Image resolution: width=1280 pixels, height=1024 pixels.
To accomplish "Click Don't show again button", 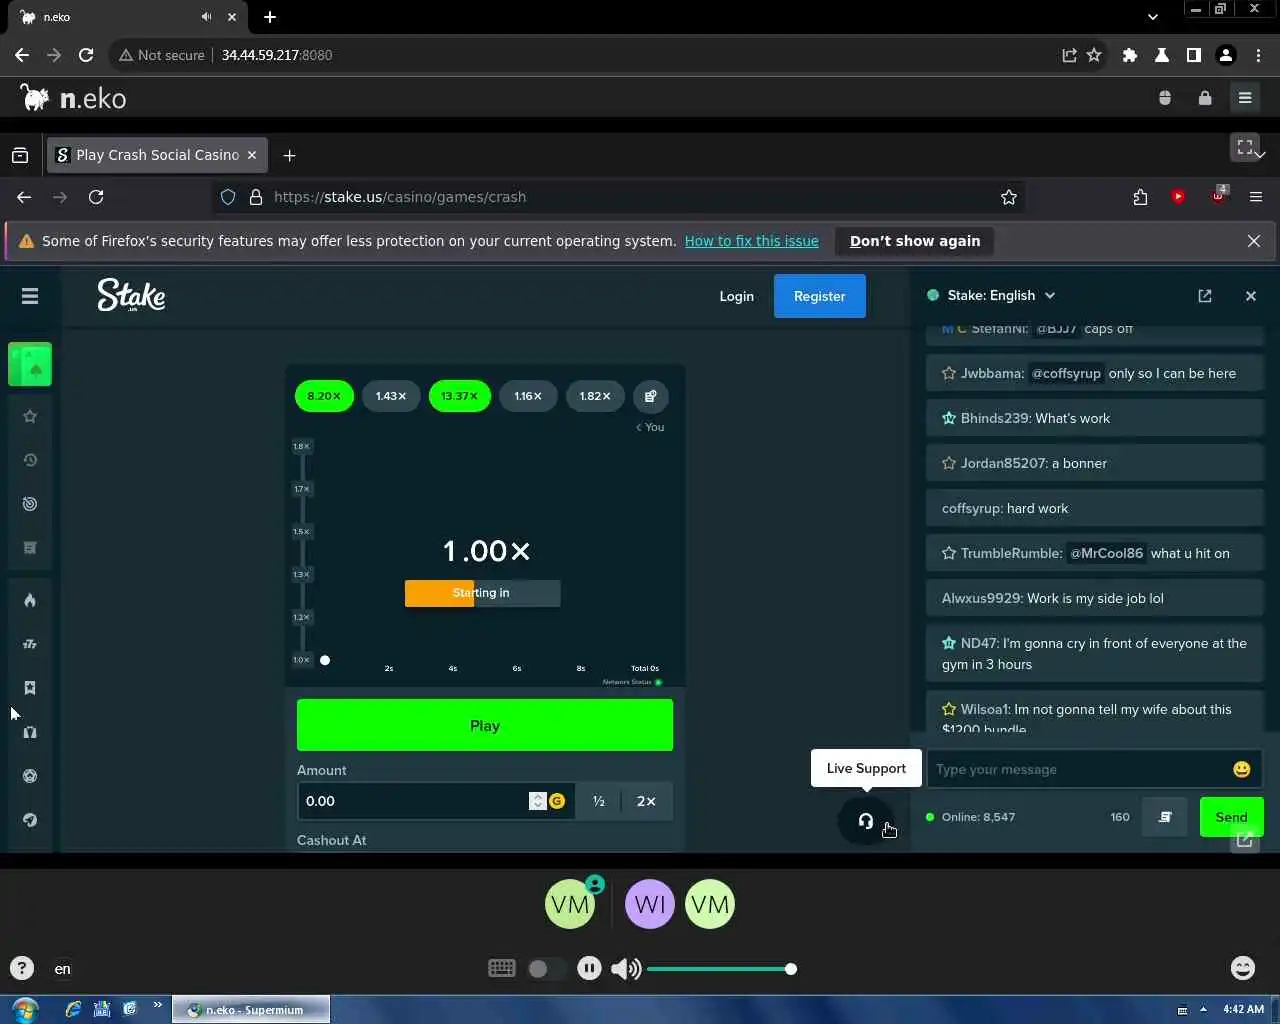I will (x=915, y=241).
